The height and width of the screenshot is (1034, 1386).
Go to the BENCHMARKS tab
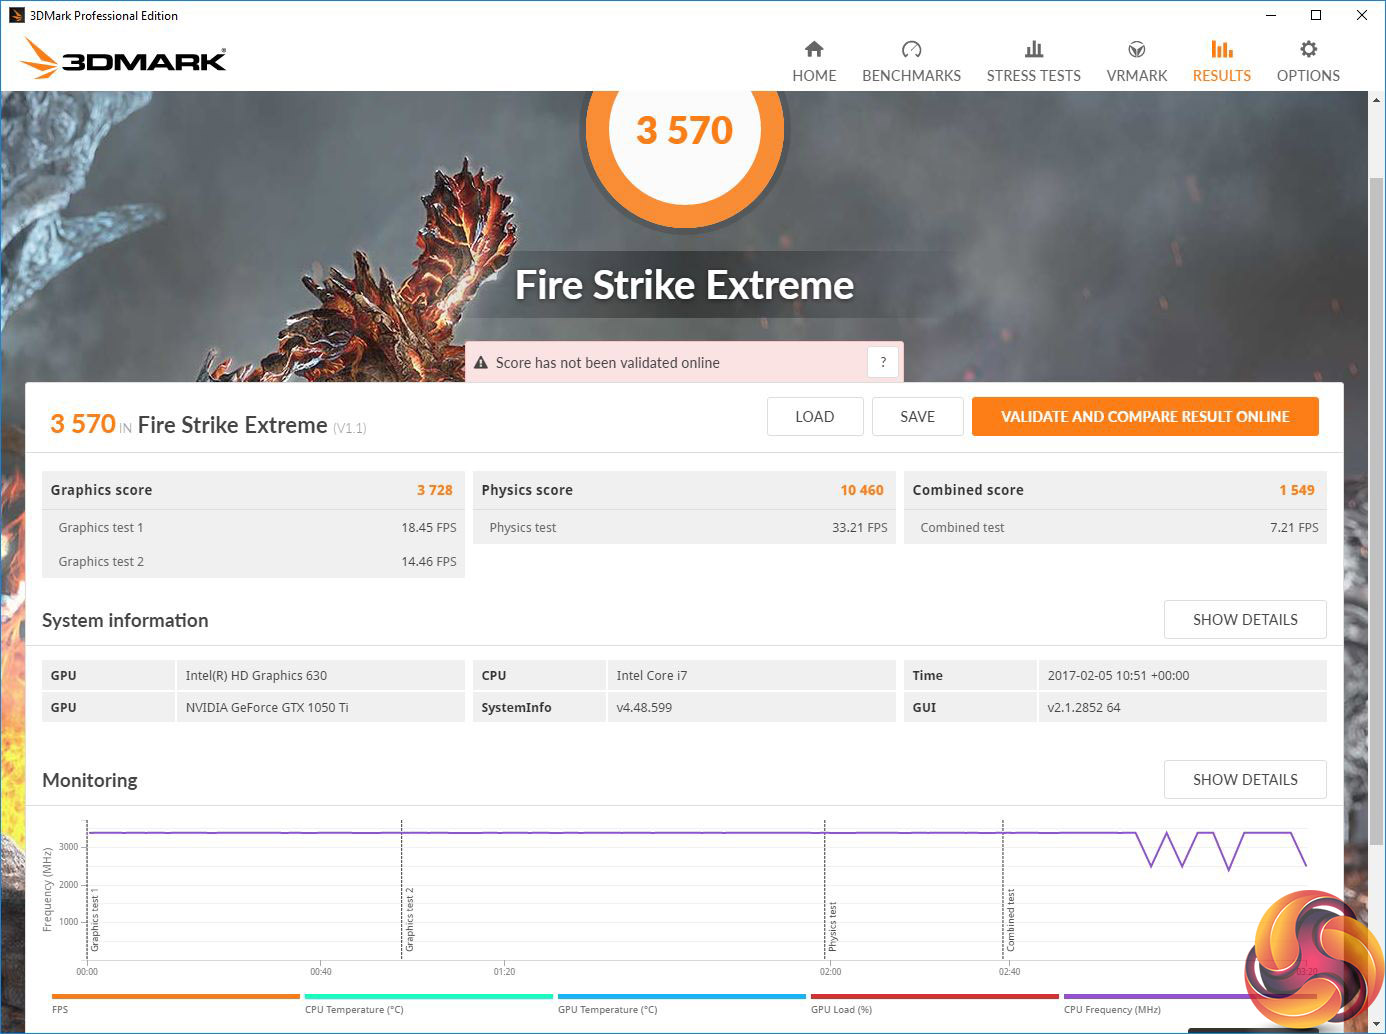point(911,76)
